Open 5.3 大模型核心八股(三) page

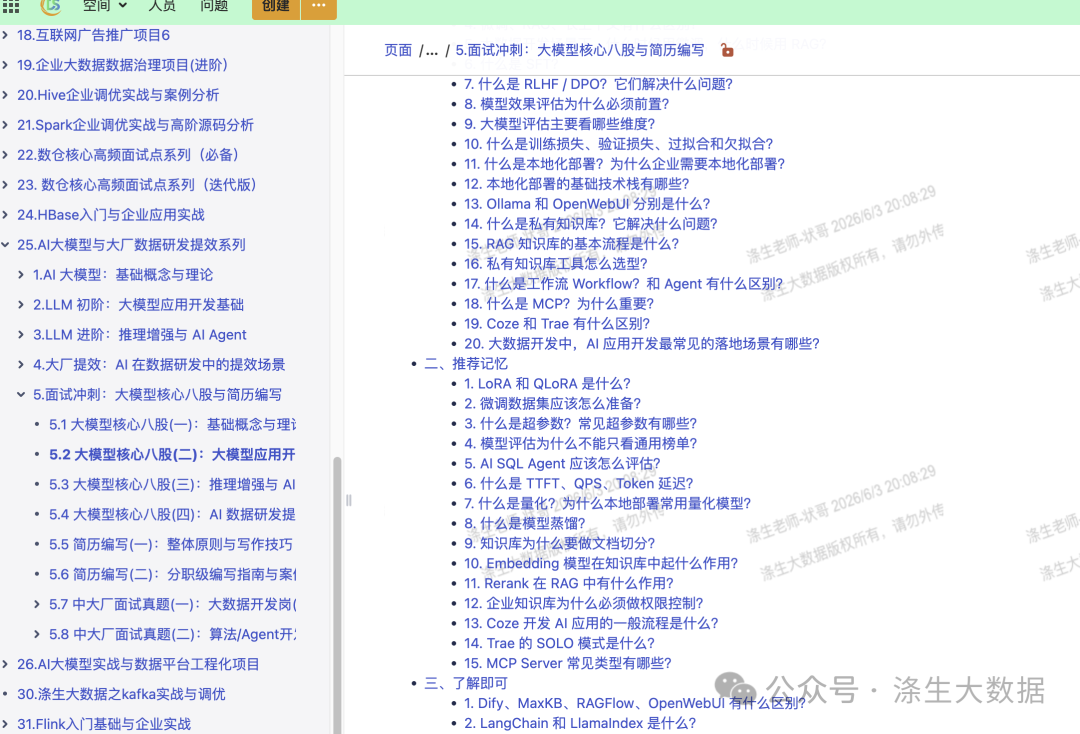coord(172,484)
